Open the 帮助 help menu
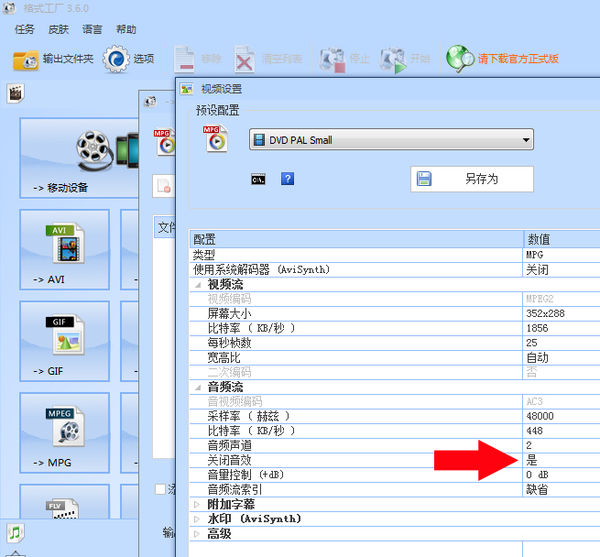This screenshot has height=557, width=600. coord(126,29)
